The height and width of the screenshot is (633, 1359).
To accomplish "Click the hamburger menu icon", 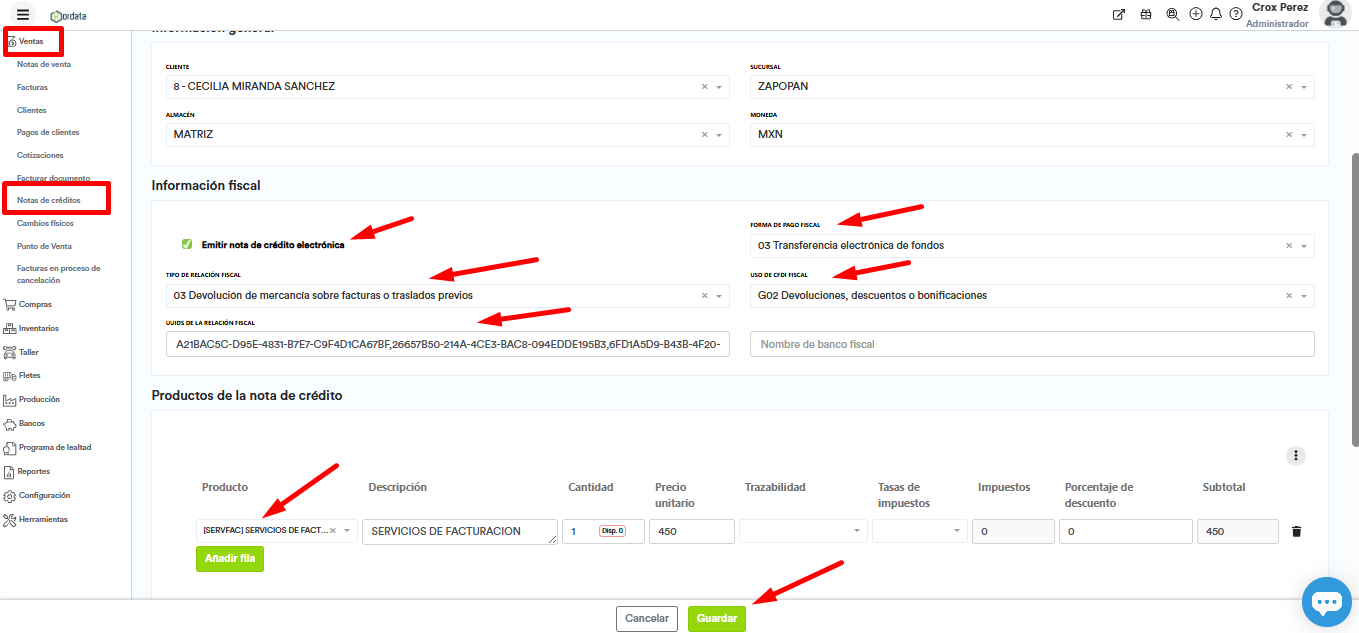I will (23, 14).
